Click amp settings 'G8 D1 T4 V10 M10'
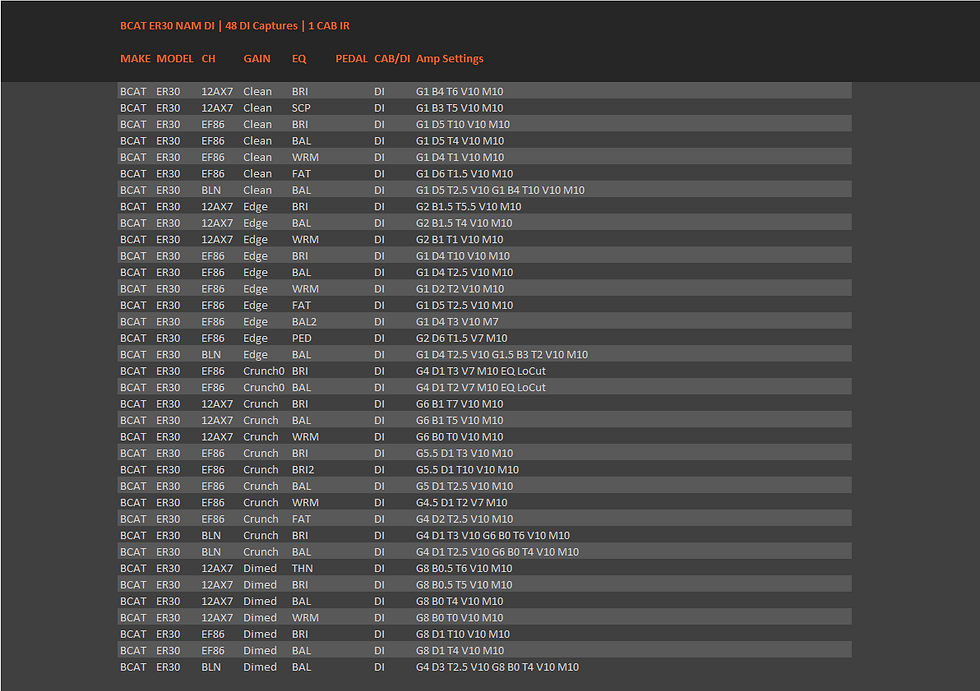The width and height of the screenshot is (980, 691). click(x=460, y=651)
